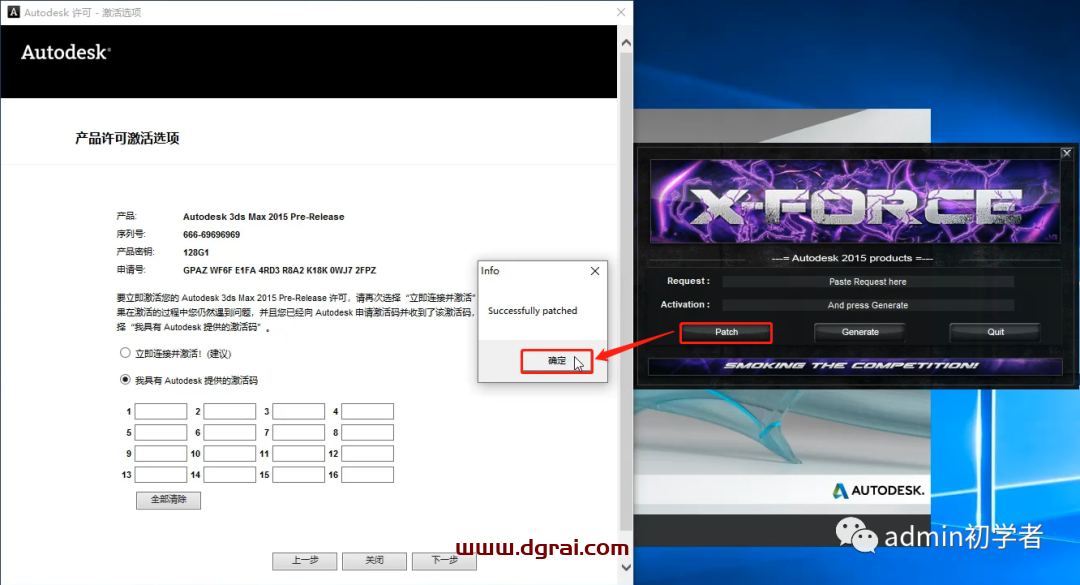Click the 产品许可激活选项 heading

[127, 138]
